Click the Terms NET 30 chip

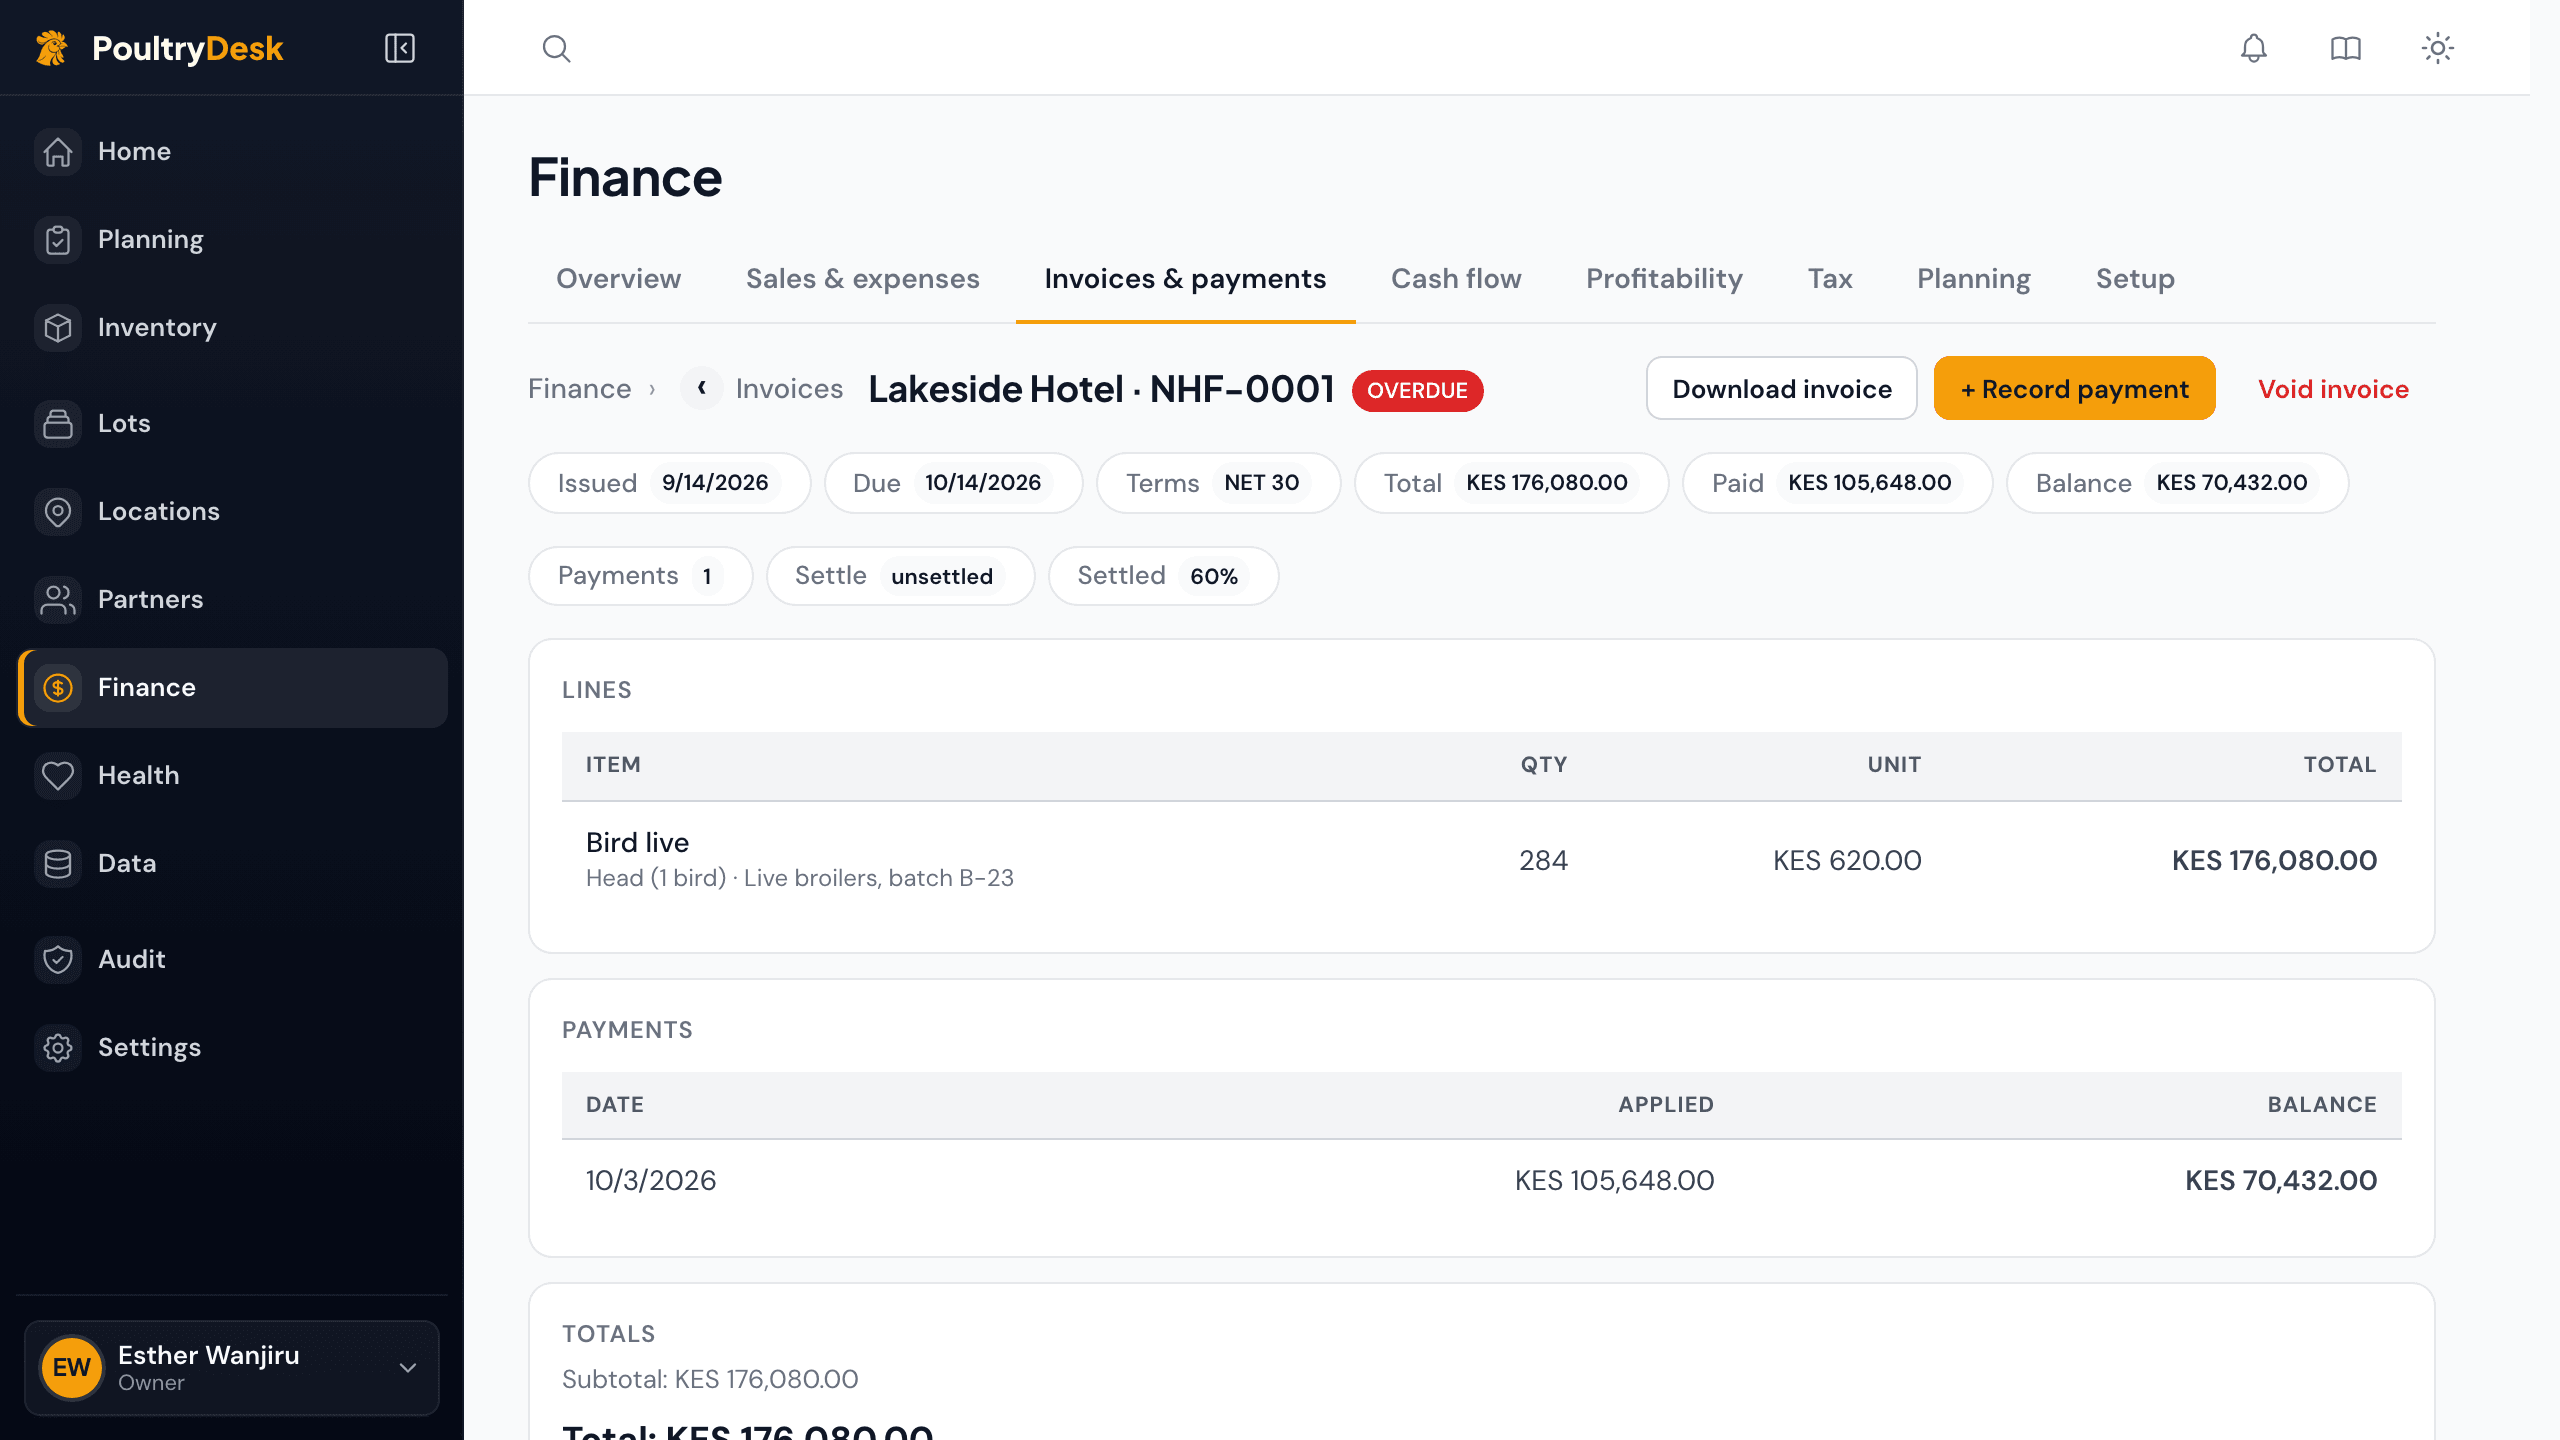1218,483
